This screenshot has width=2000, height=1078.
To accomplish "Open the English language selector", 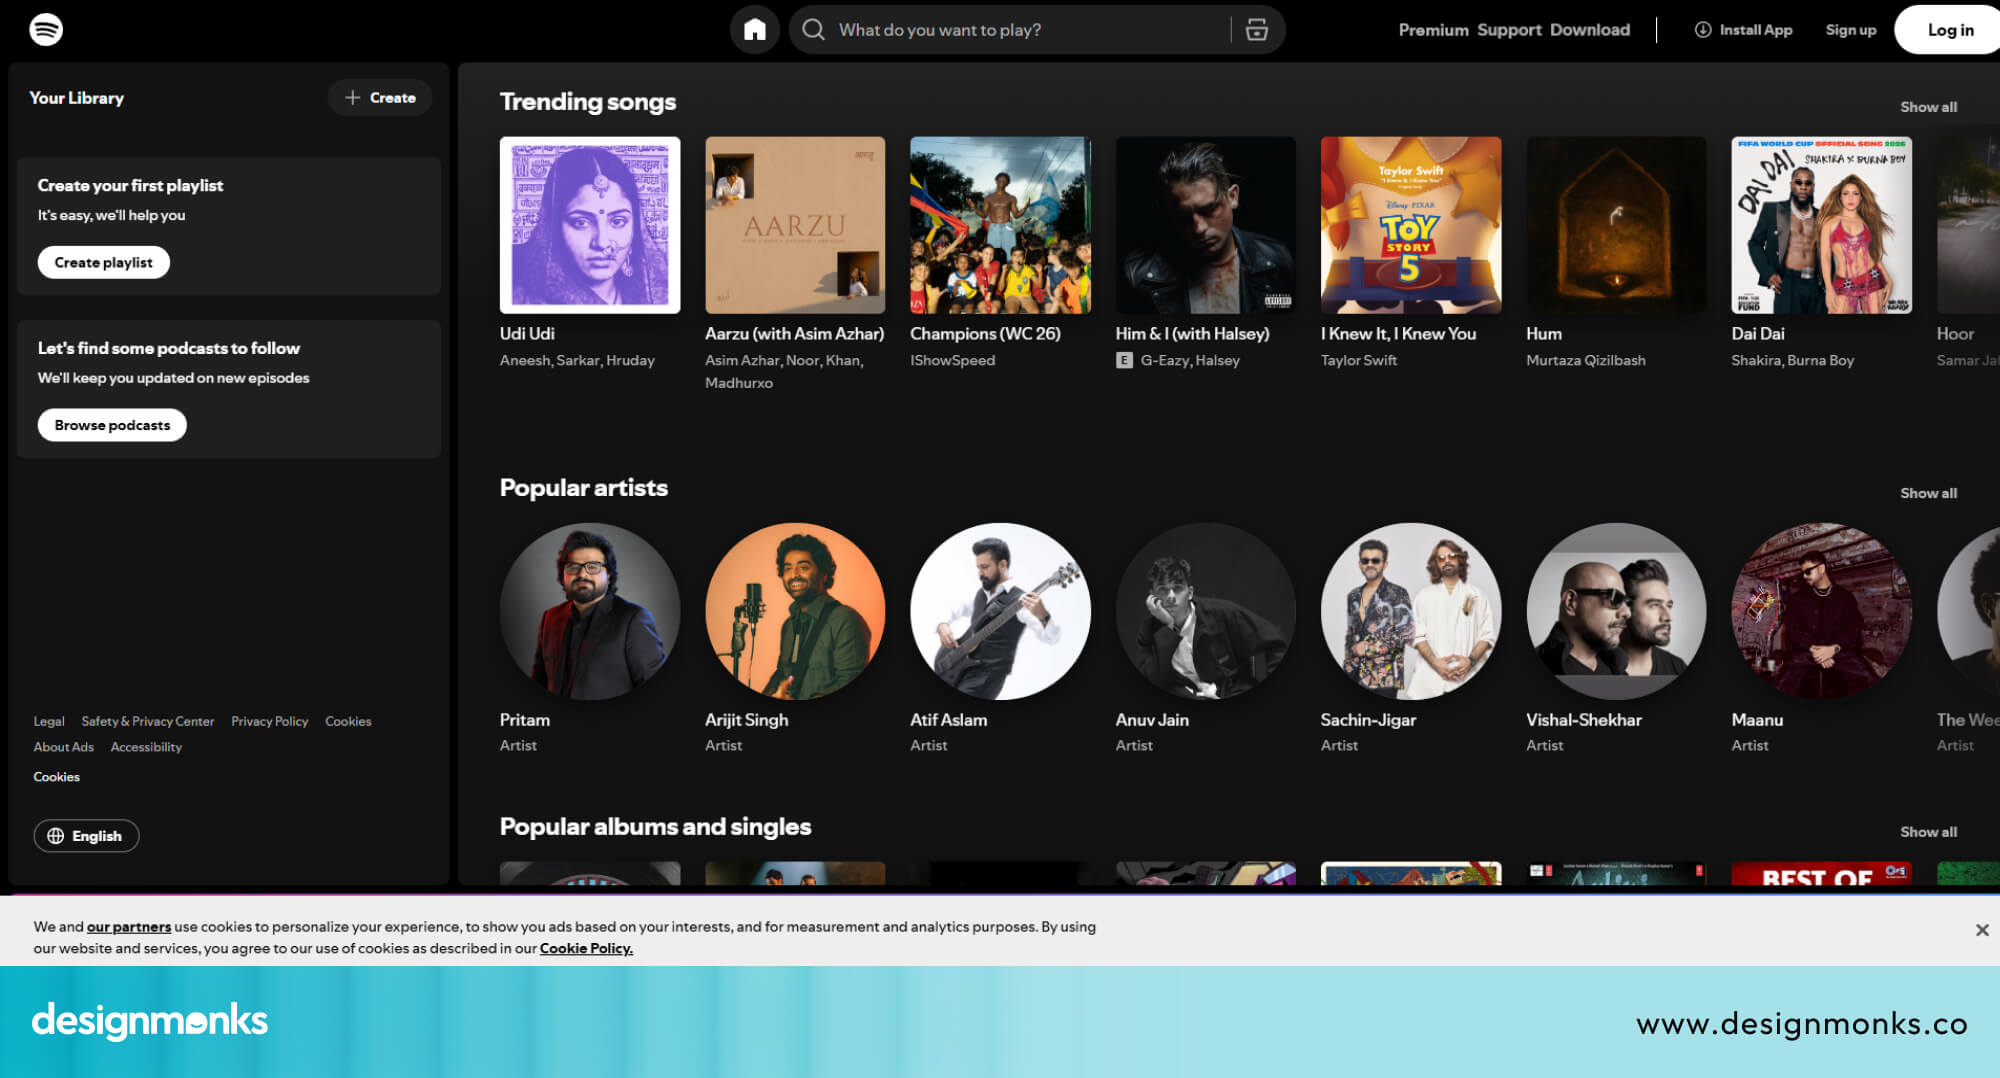I will point(86,836).
